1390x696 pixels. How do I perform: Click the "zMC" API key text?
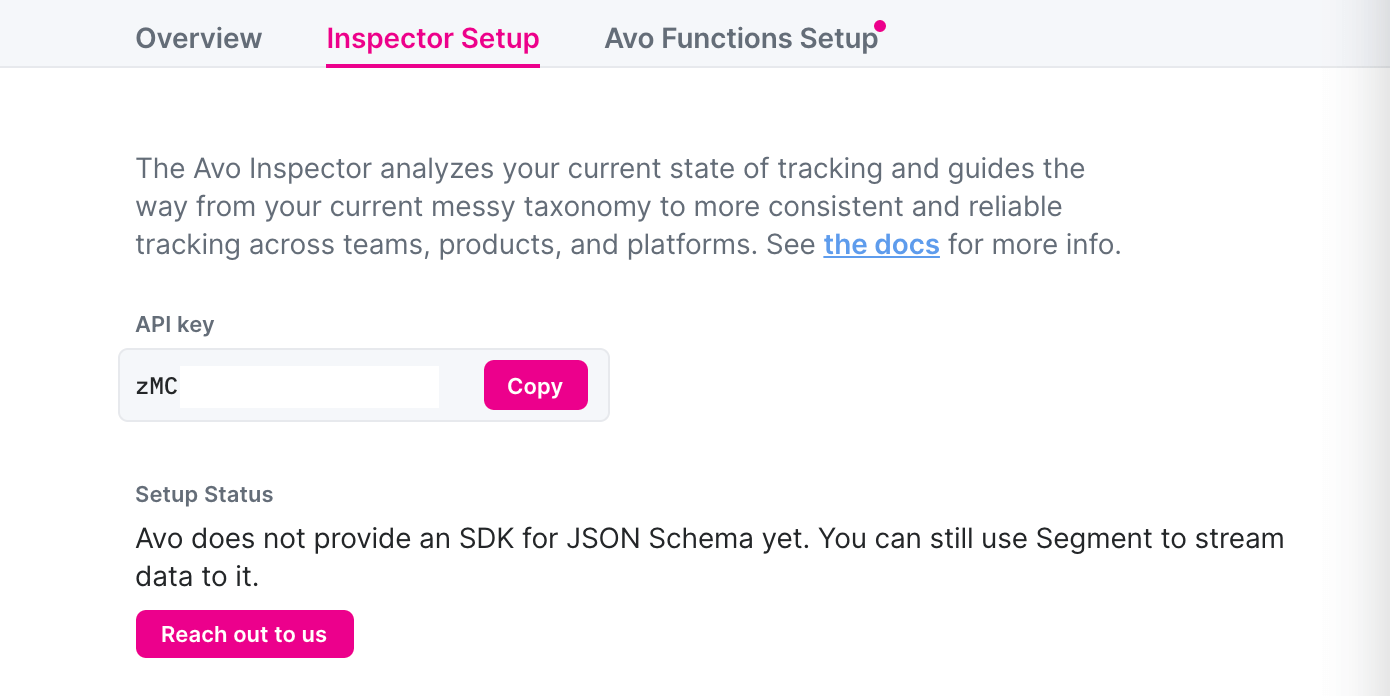[156, 386]
